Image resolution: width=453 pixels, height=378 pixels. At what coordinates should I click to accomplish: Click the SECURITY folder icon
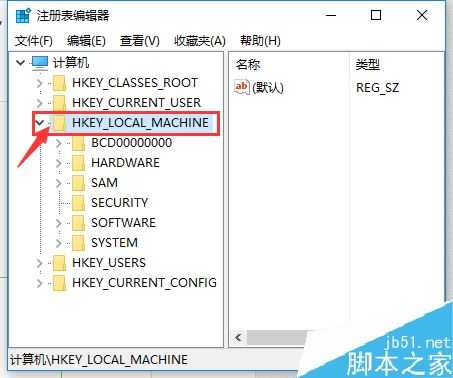click(x=79, y=203)
